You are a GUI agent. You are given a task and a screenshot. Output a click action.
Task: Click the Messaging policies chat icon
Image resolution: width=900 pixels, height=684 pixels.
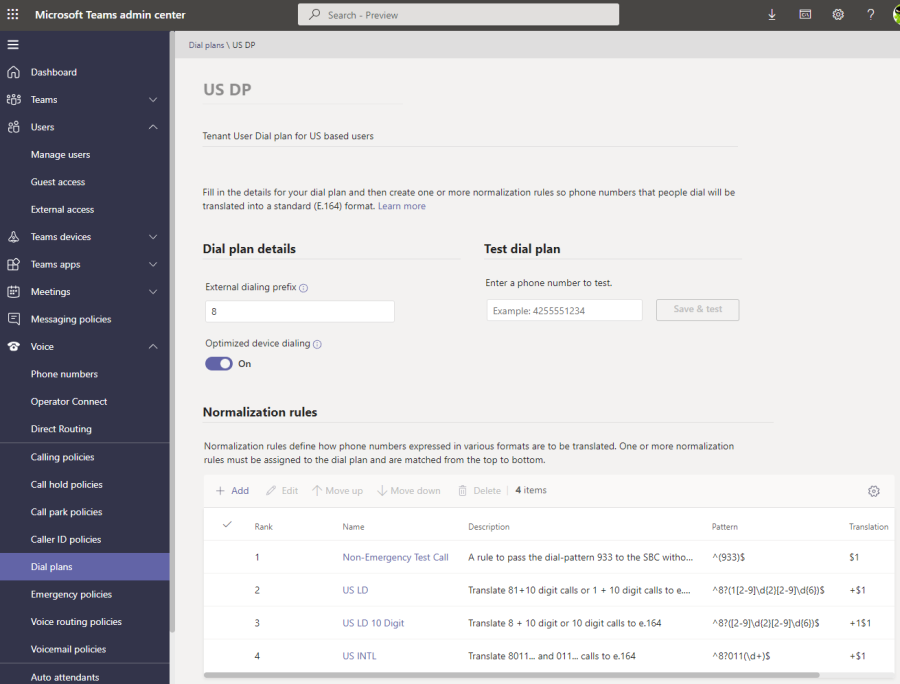[14, 319]
